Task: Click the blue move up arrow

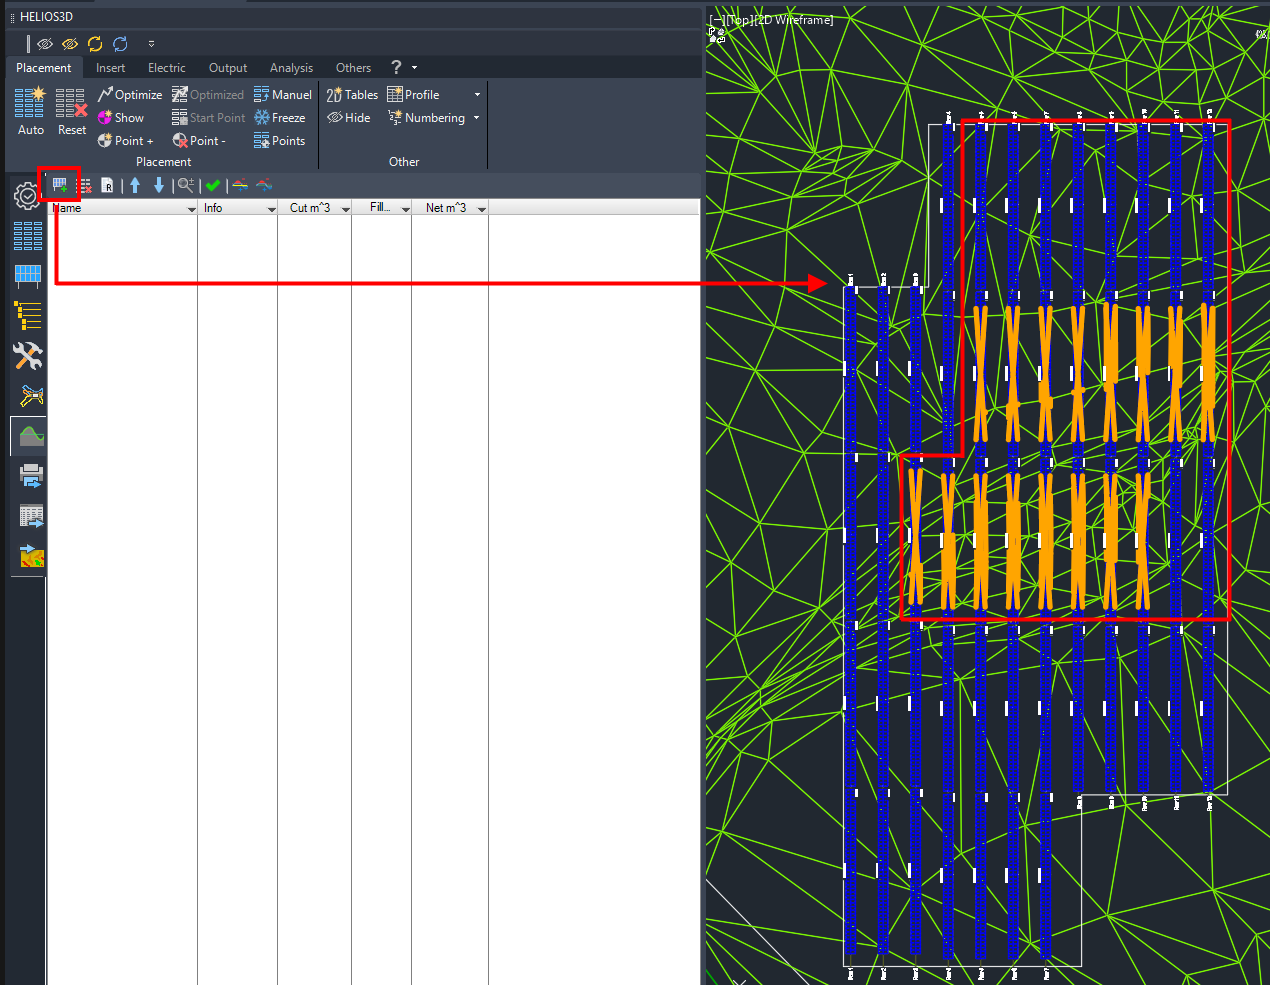Action: click(x=135, y=185)
